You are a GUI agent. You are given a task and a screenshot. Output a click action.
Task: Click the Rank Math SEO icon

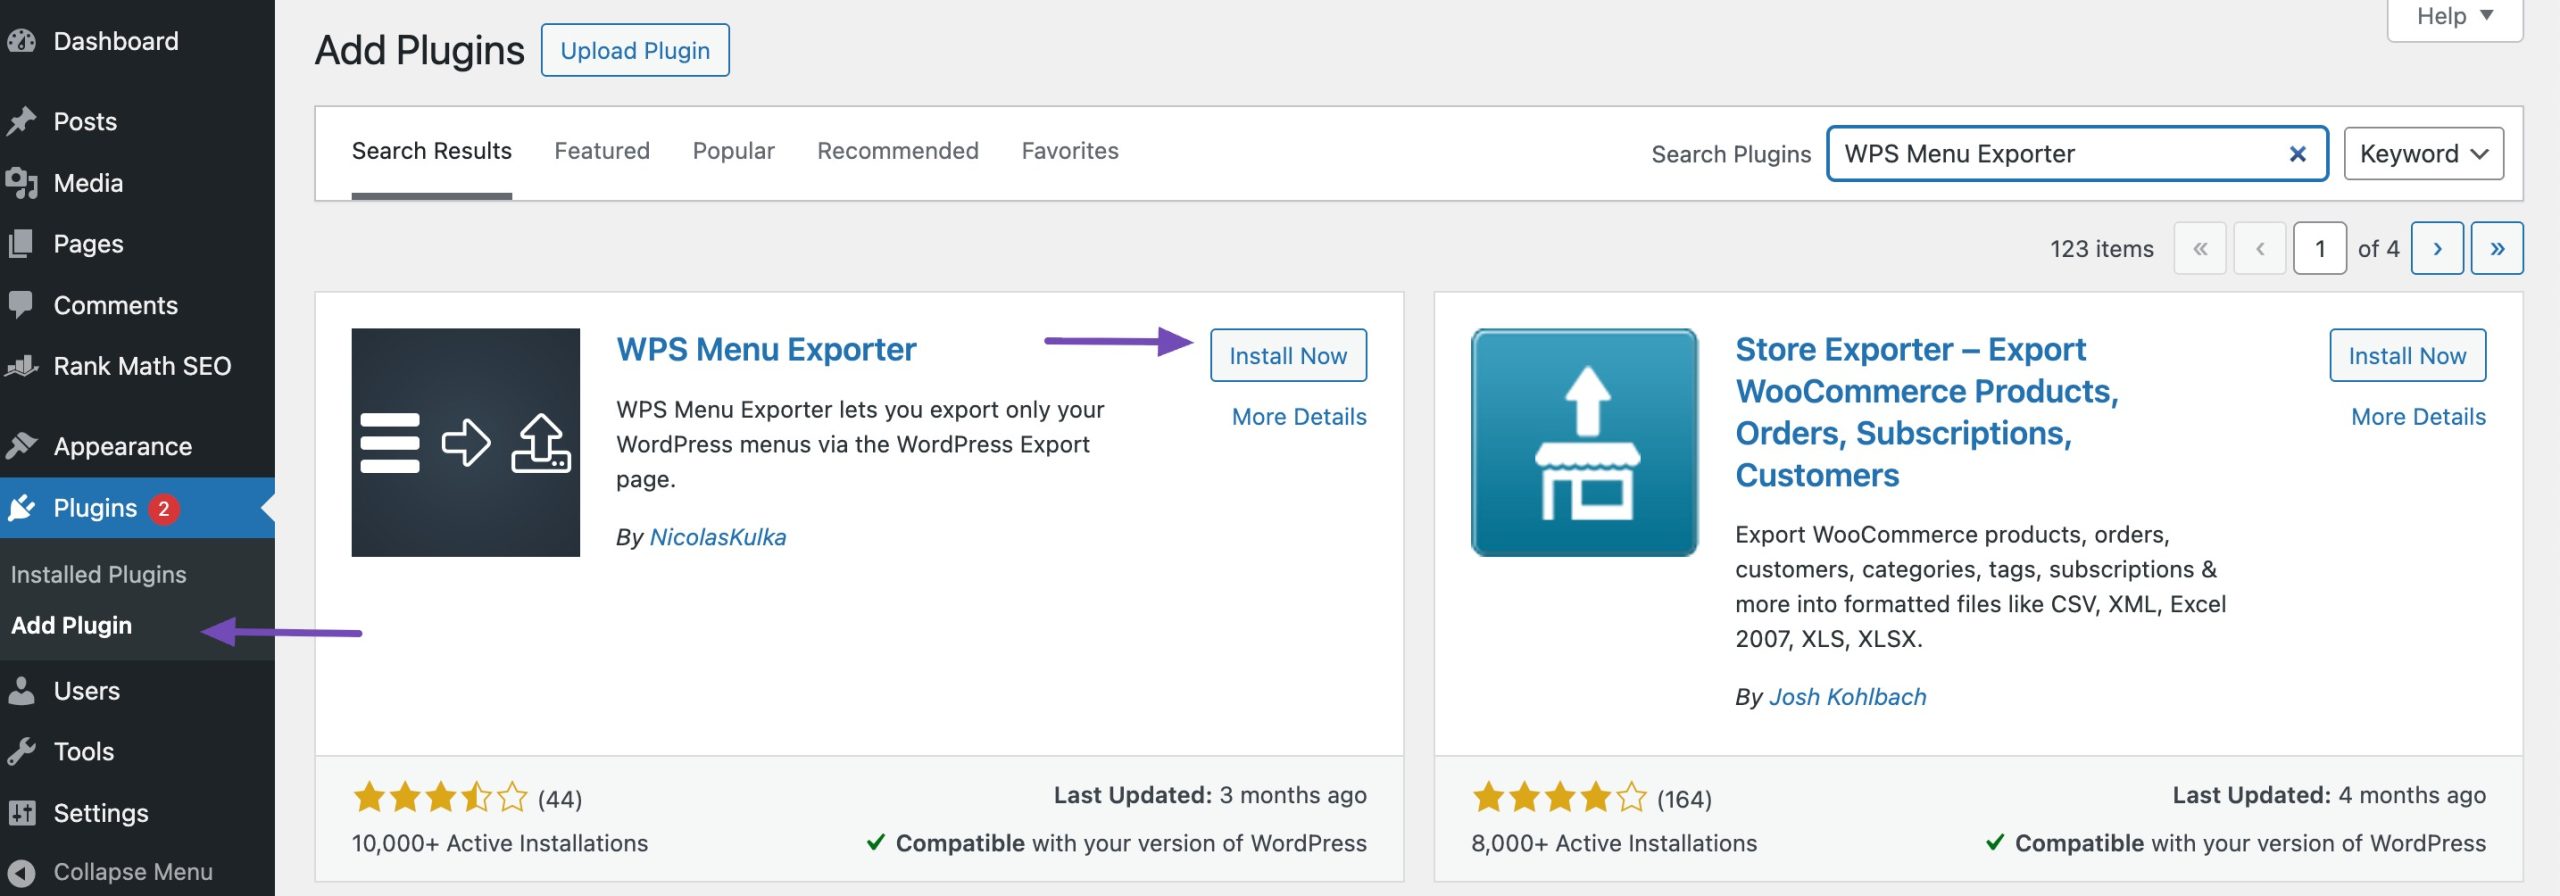[21, 366]
